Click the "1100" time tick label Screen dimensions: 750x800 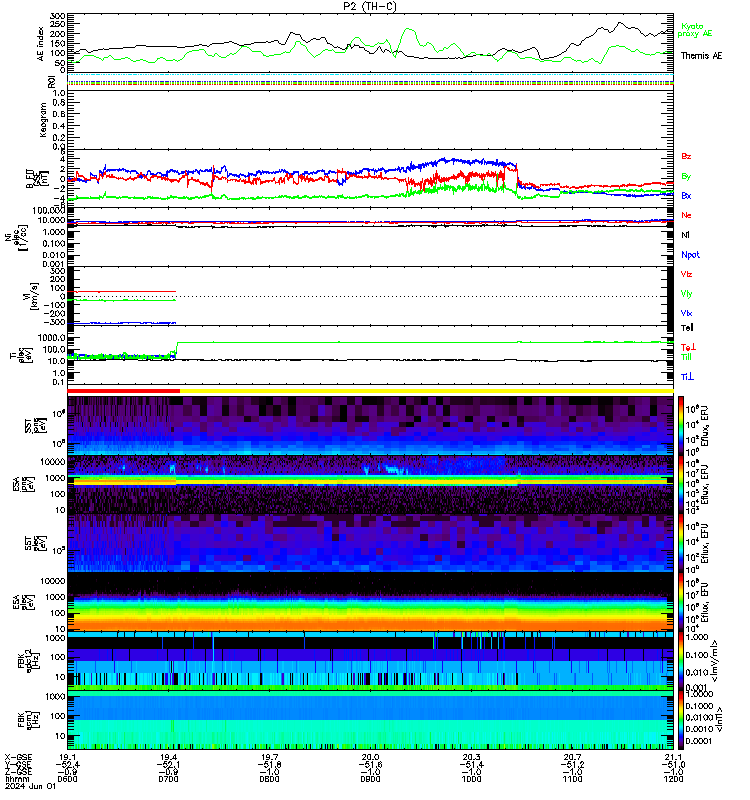[x=572, y=779]
